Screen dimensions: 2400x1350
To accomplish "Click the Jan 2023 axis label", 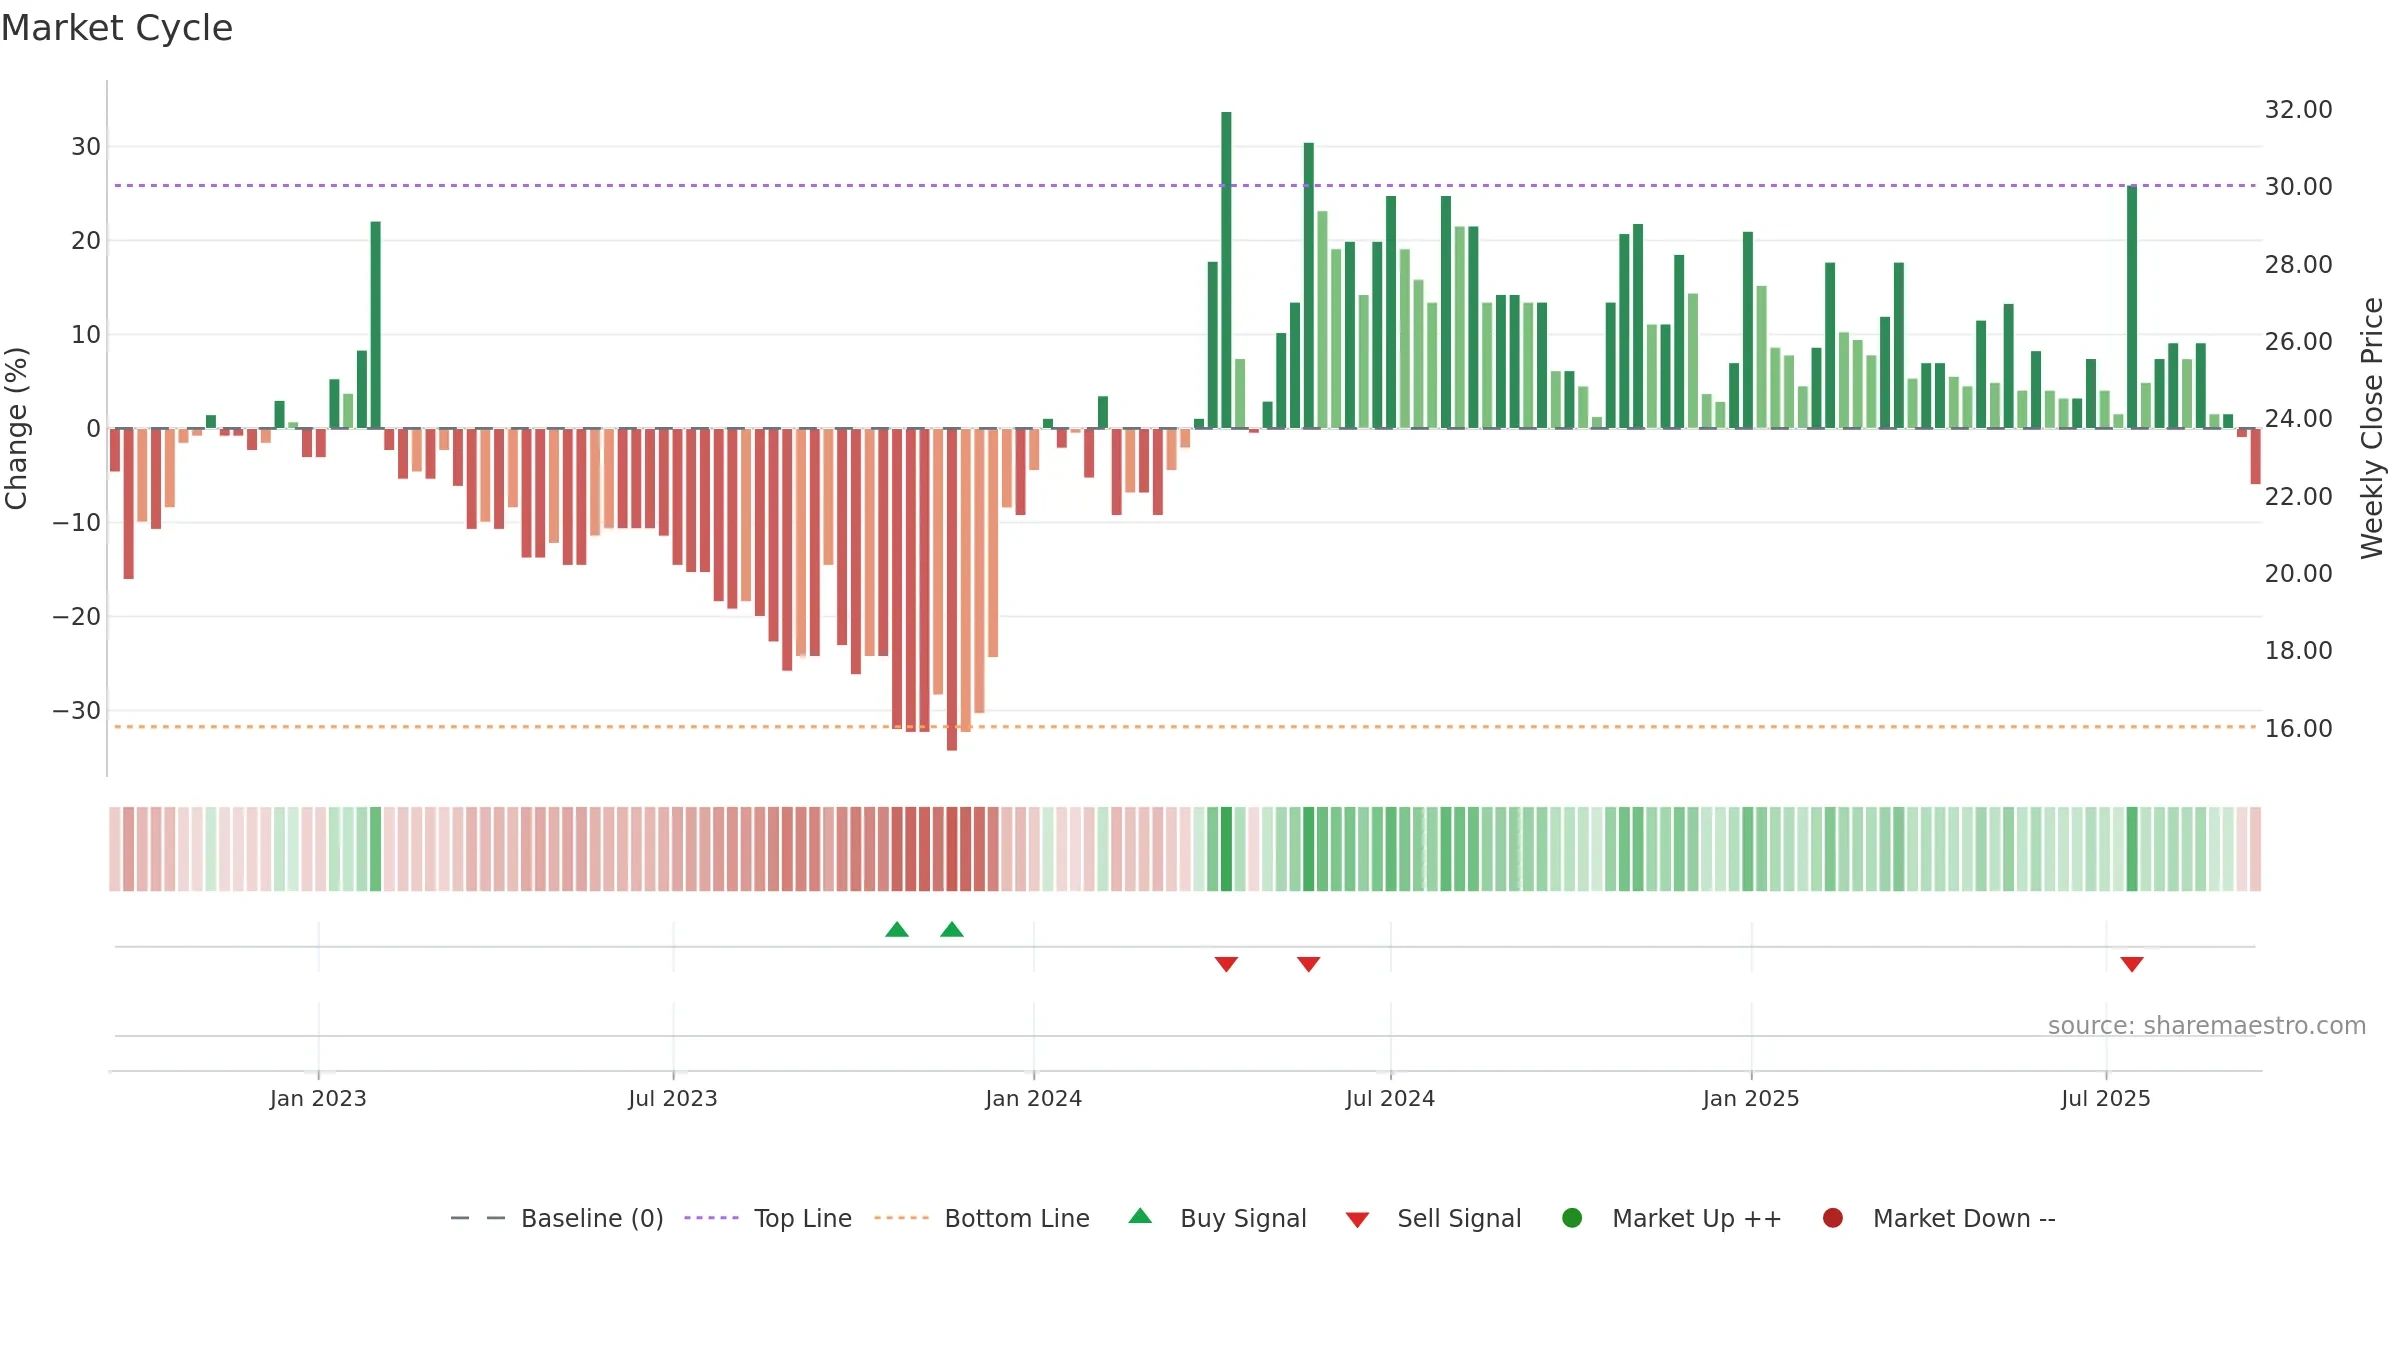I will pyautogui.click(x=318, y=1098).
